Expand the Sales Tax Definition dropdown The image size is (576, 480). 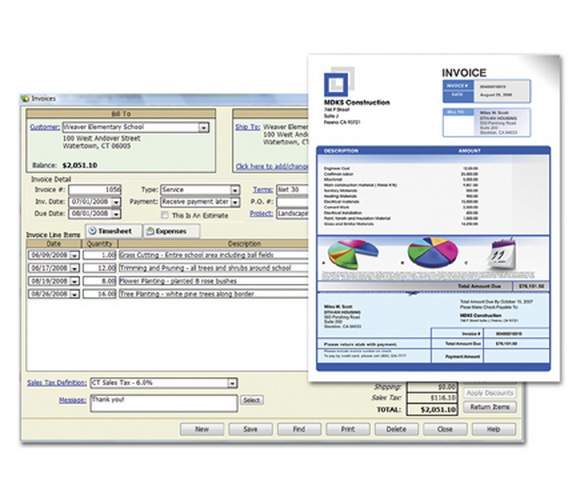[232, 383]
